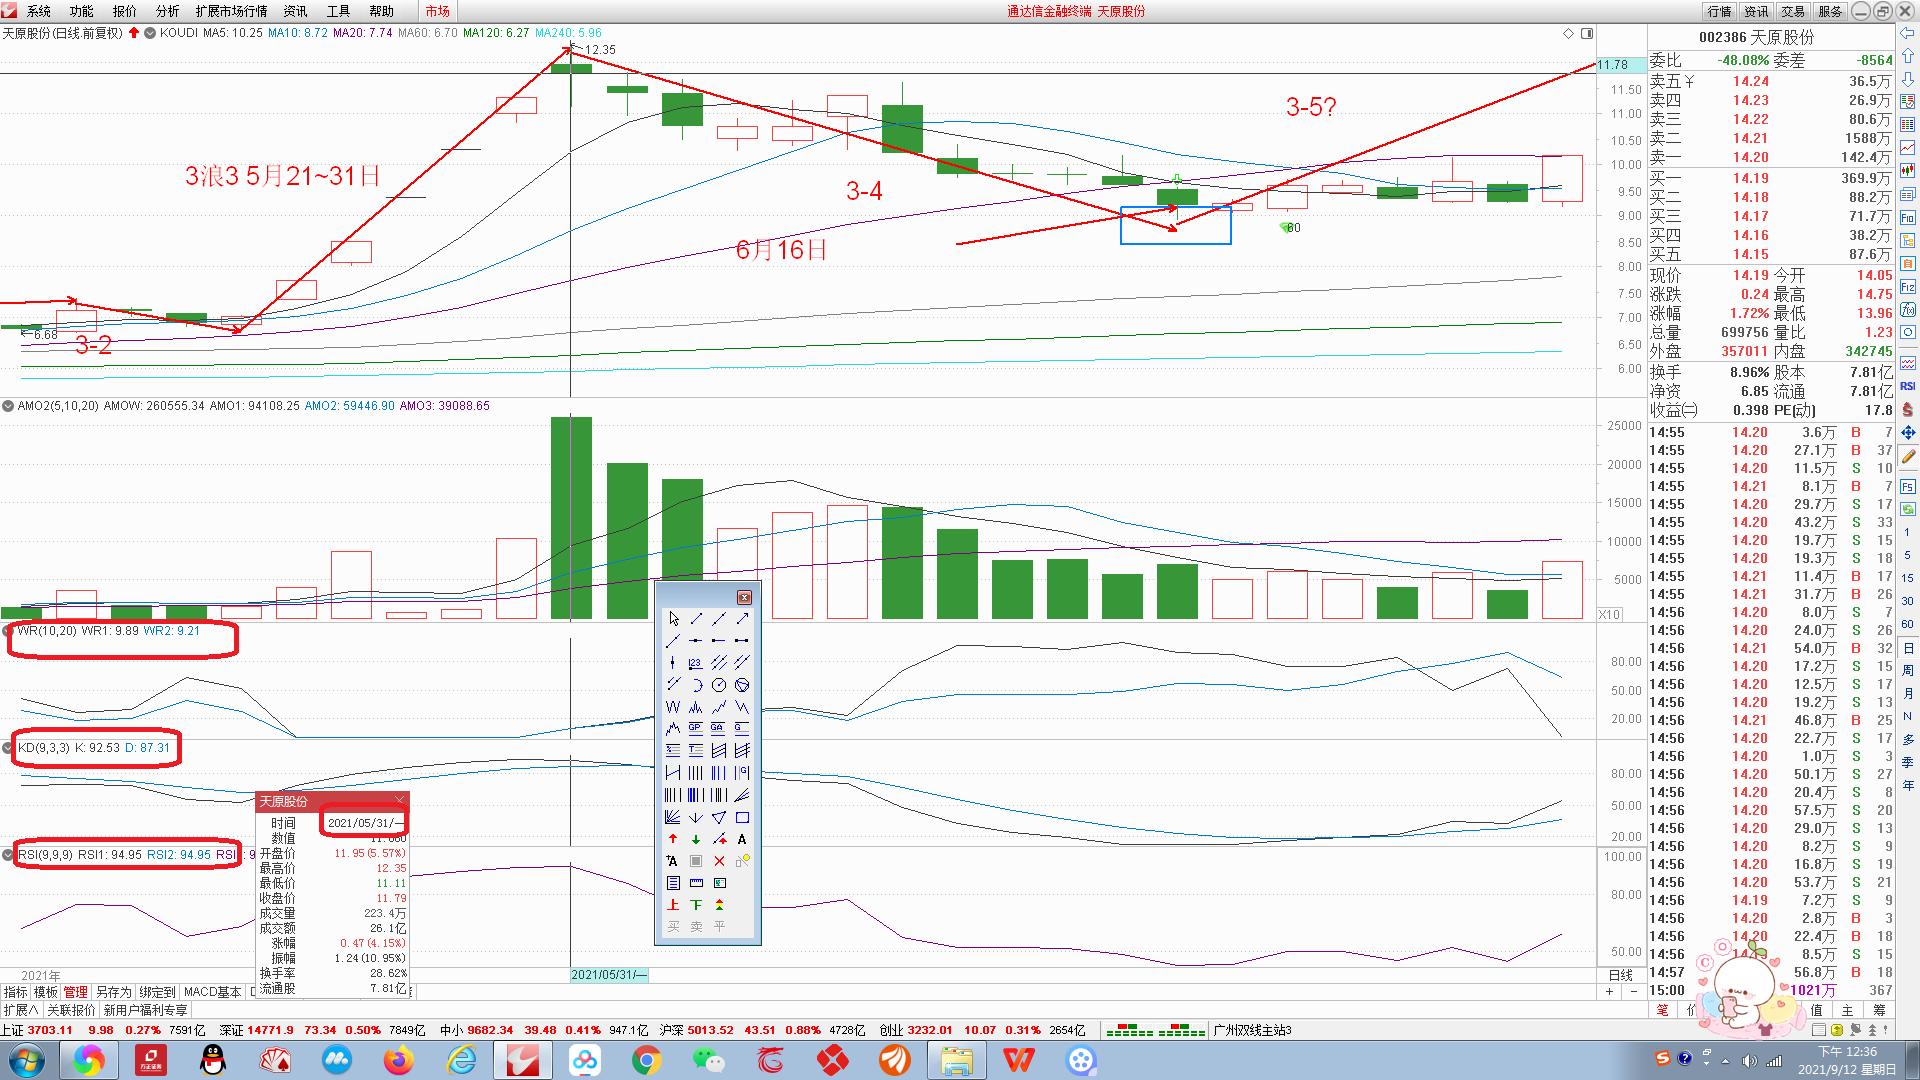The height and width of the screenshot is (1080, 1920).
Task: Select the circle drawing tool
Action: [719, 685]
